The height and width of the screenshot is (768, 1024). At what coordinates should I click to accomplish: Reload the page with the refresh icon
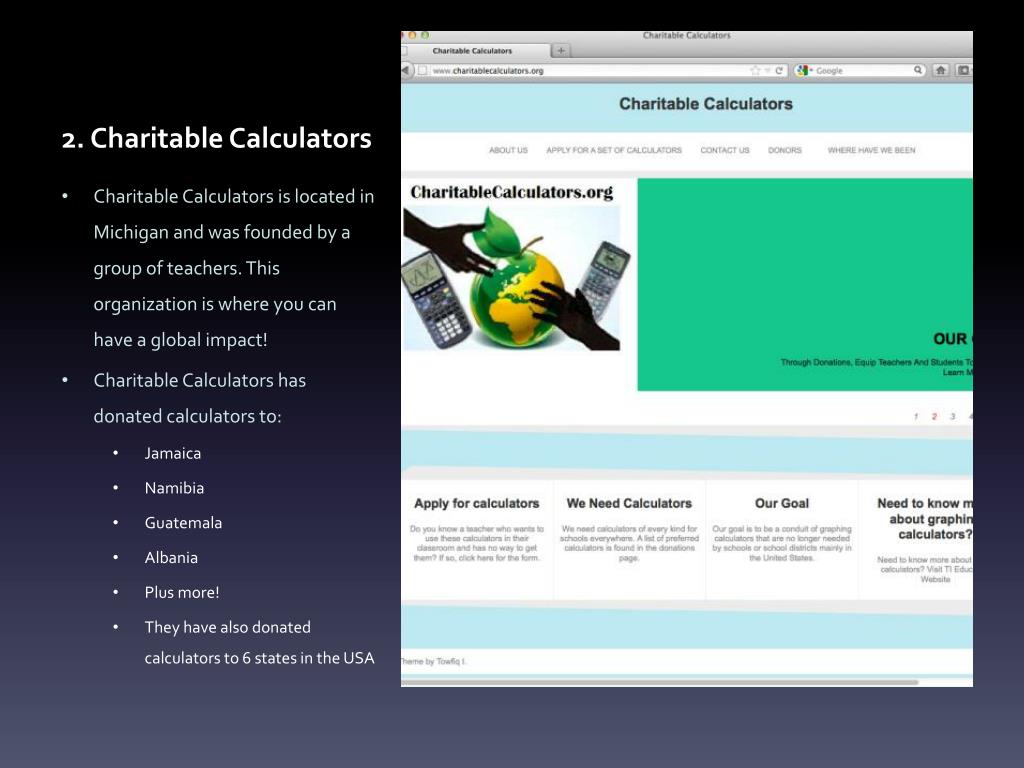click(x=779, y=70)
